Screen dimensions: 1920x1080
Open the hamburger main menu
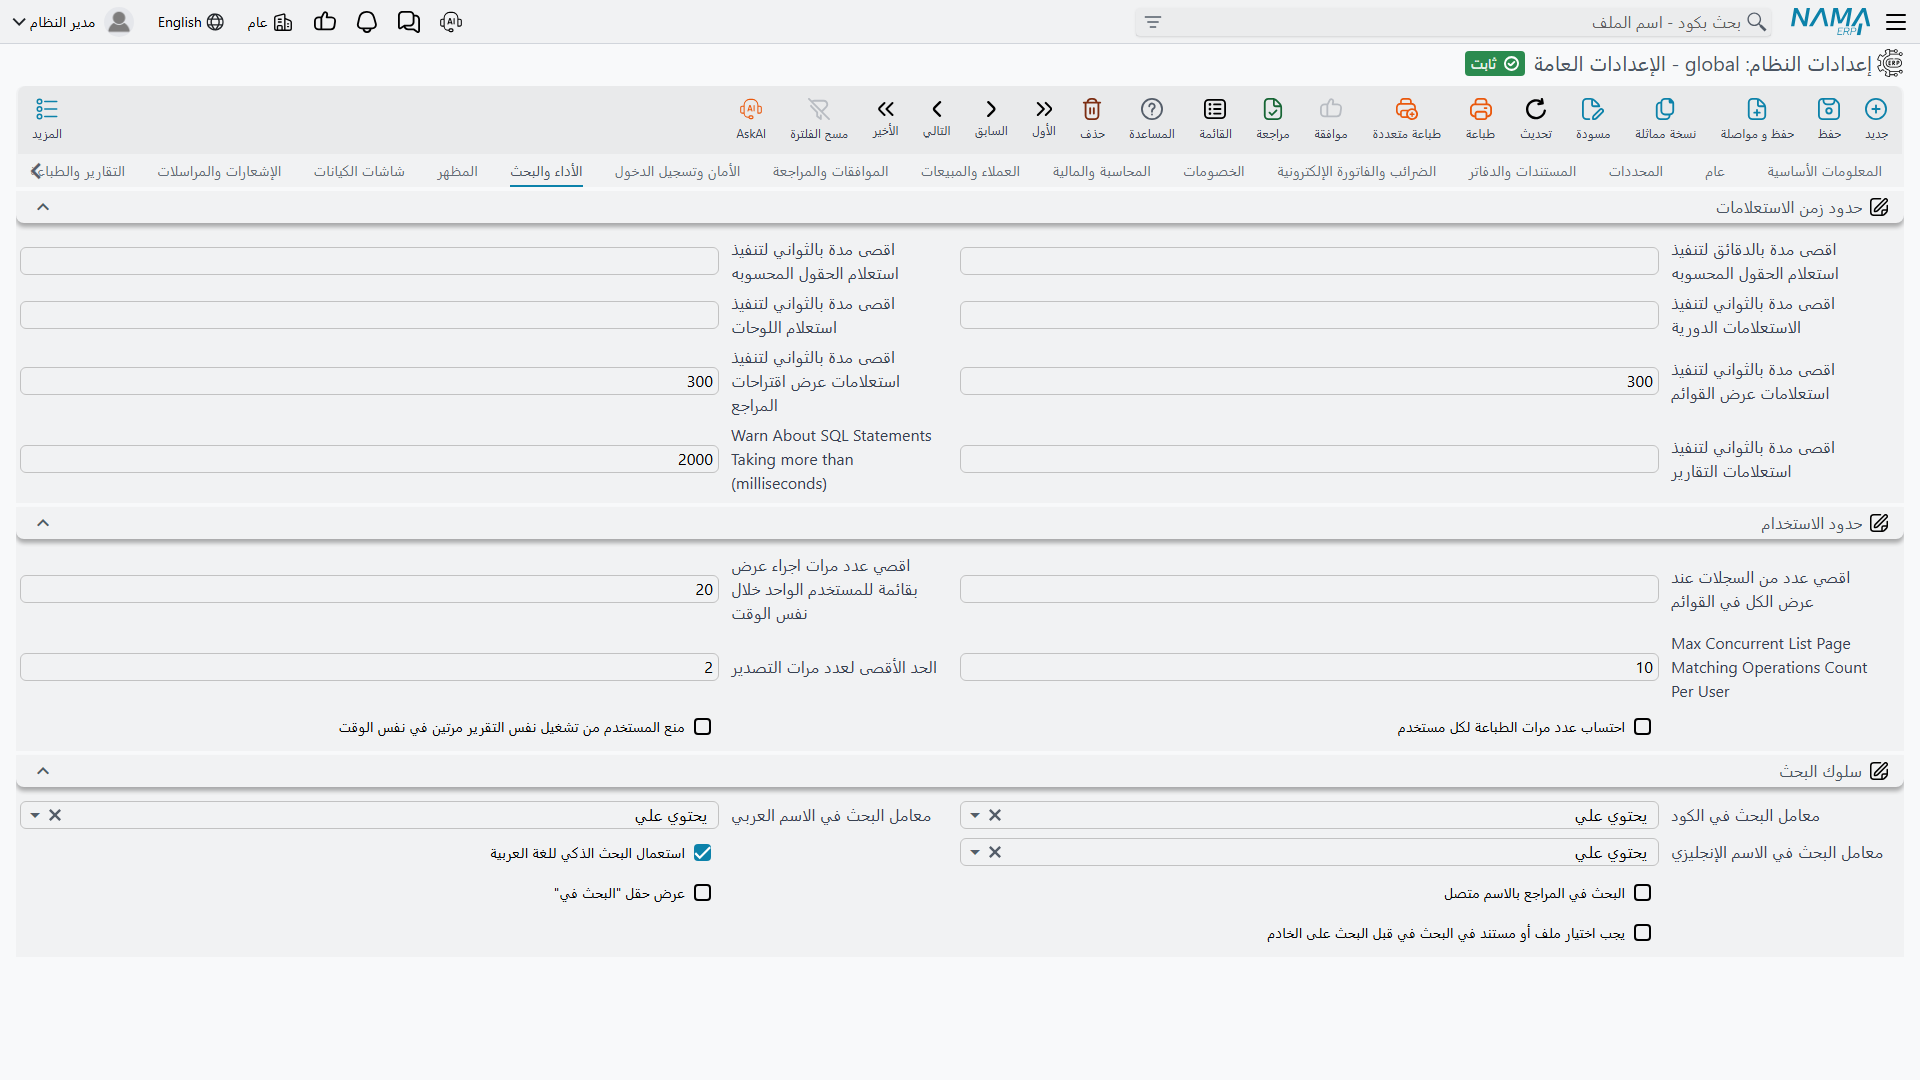[1896, 22]
